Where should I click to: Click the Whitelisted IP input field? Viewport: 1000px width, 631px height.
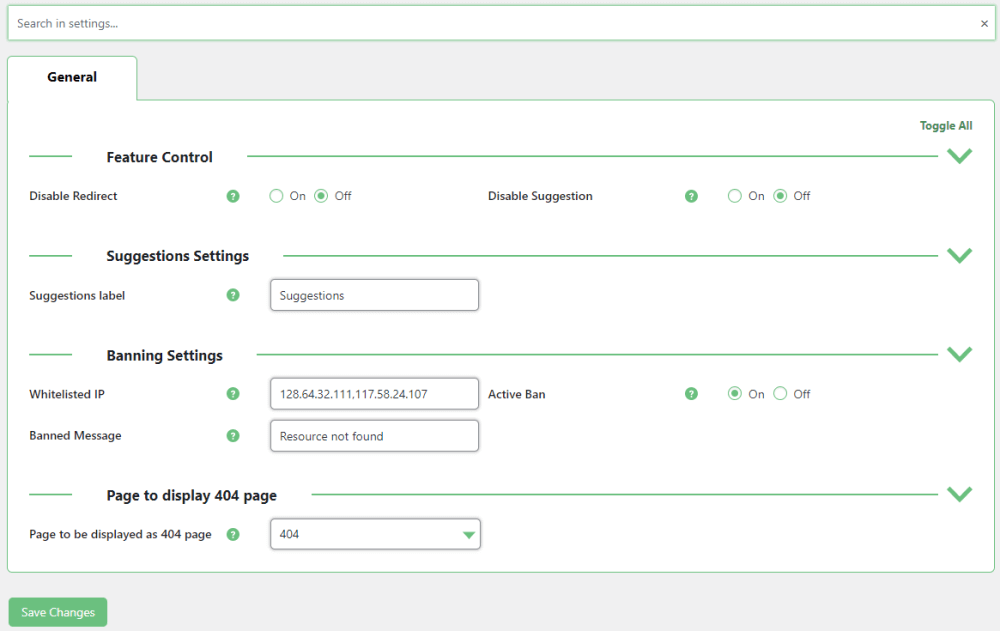[x=374, y=394]
